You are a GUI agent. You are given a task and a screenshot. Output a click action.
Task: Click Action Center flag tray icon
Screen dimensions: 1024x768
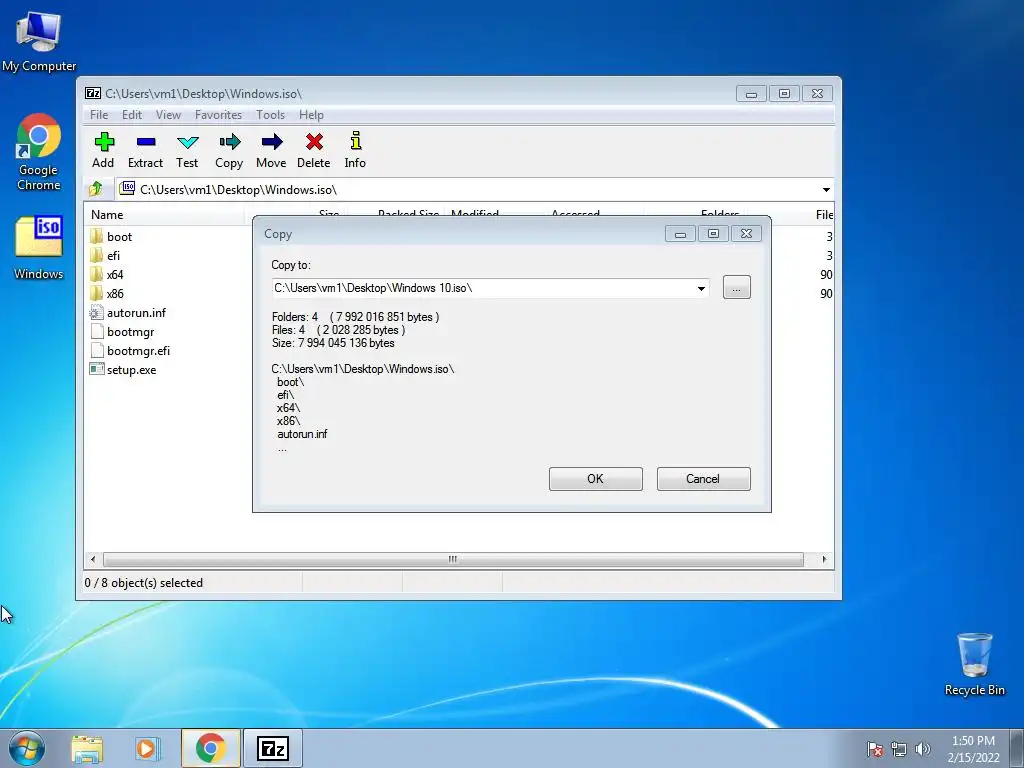click(874, 749)
